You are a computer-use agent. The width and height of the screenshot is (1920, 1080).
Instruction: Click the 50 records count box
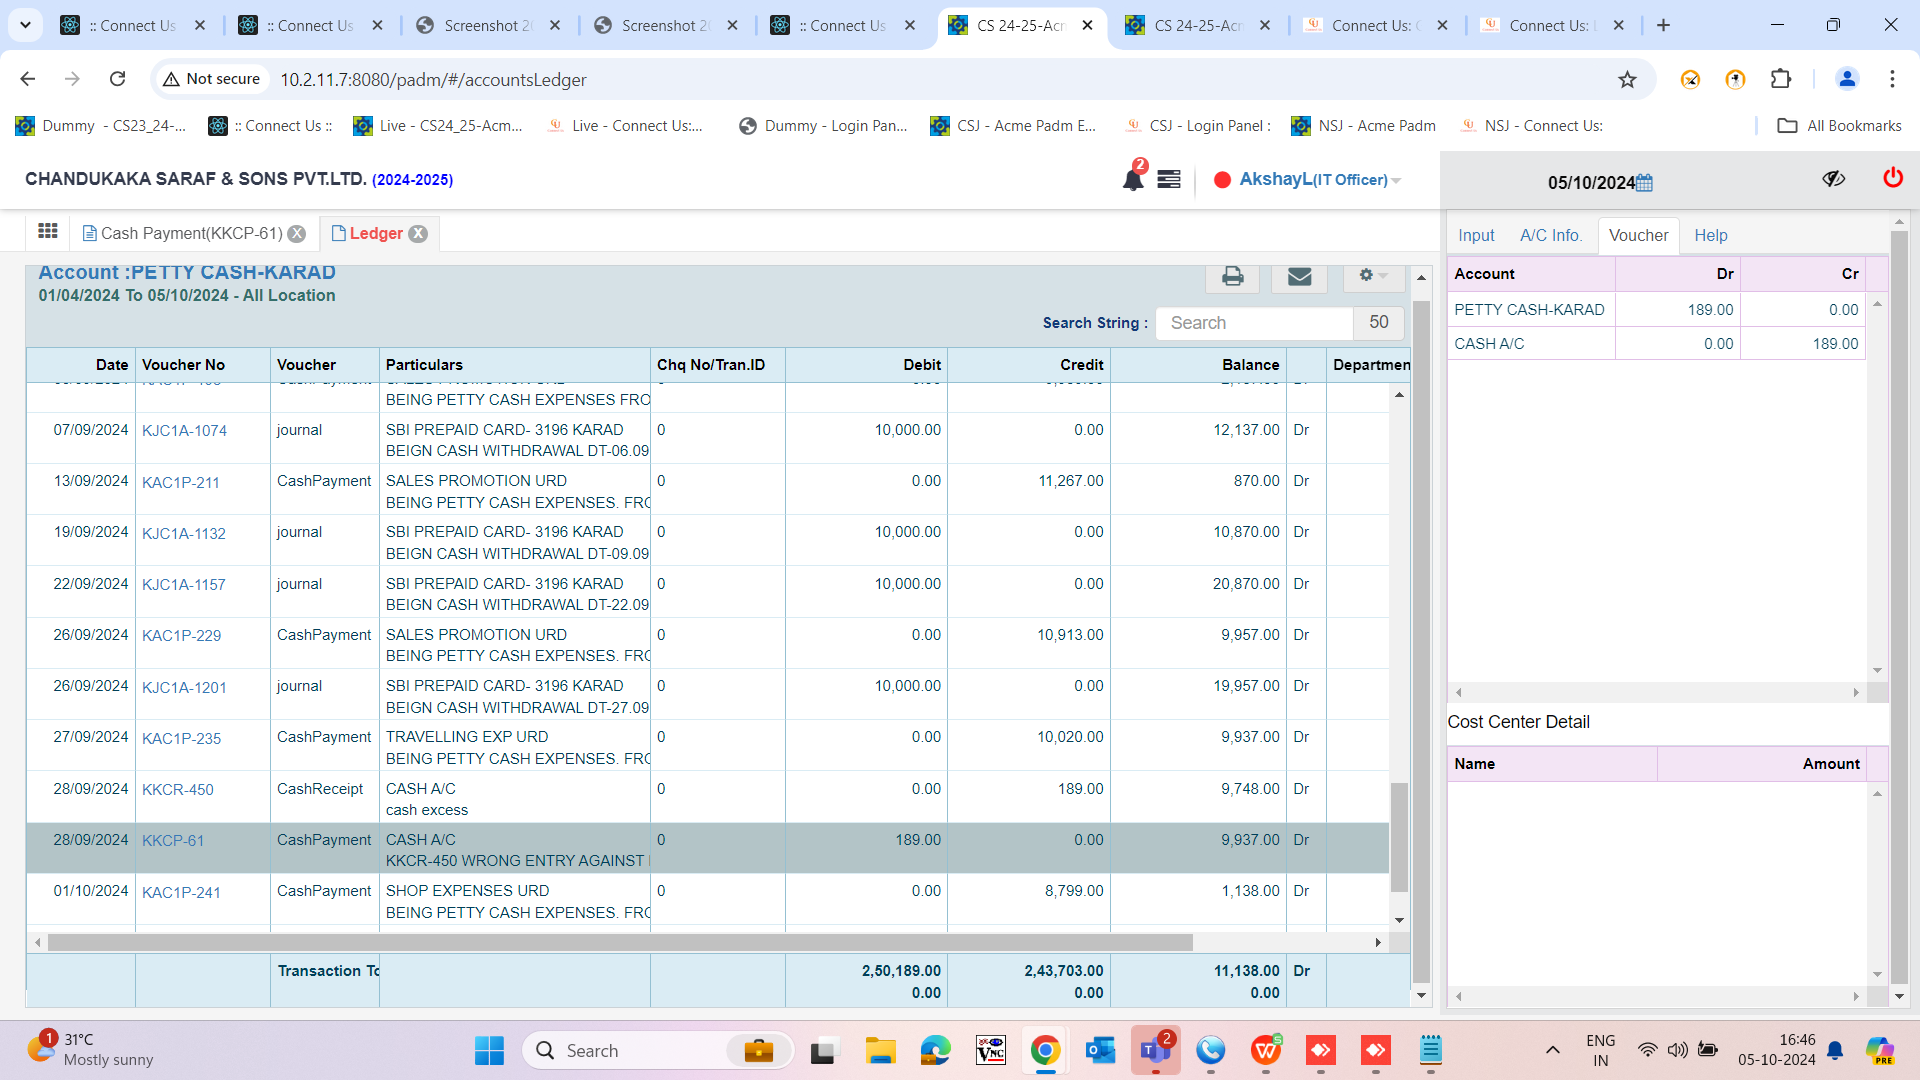click(x=1378, y=323)
